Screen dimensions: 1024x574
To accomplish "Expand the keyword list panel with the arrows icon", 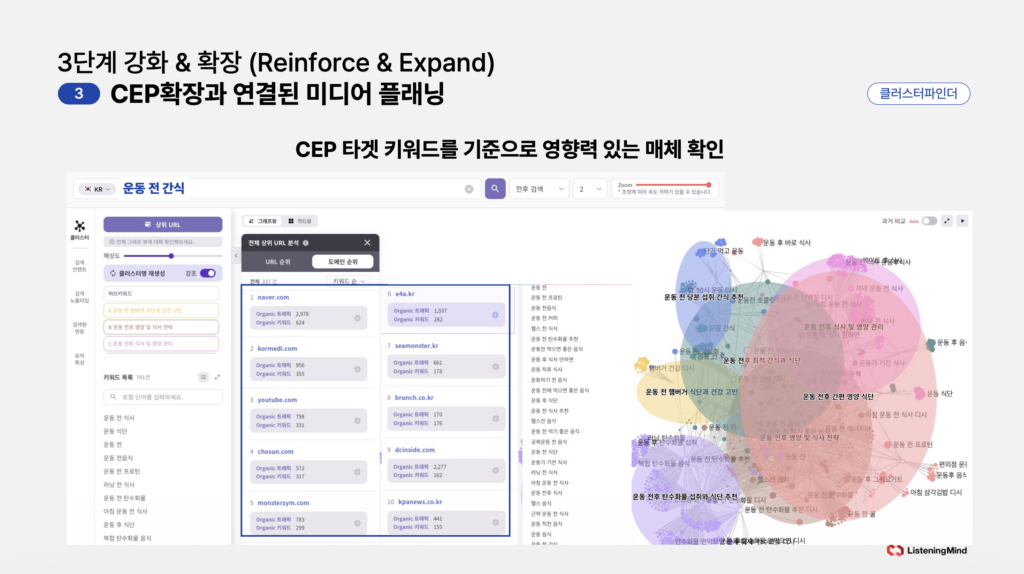I will pos(217,377).
